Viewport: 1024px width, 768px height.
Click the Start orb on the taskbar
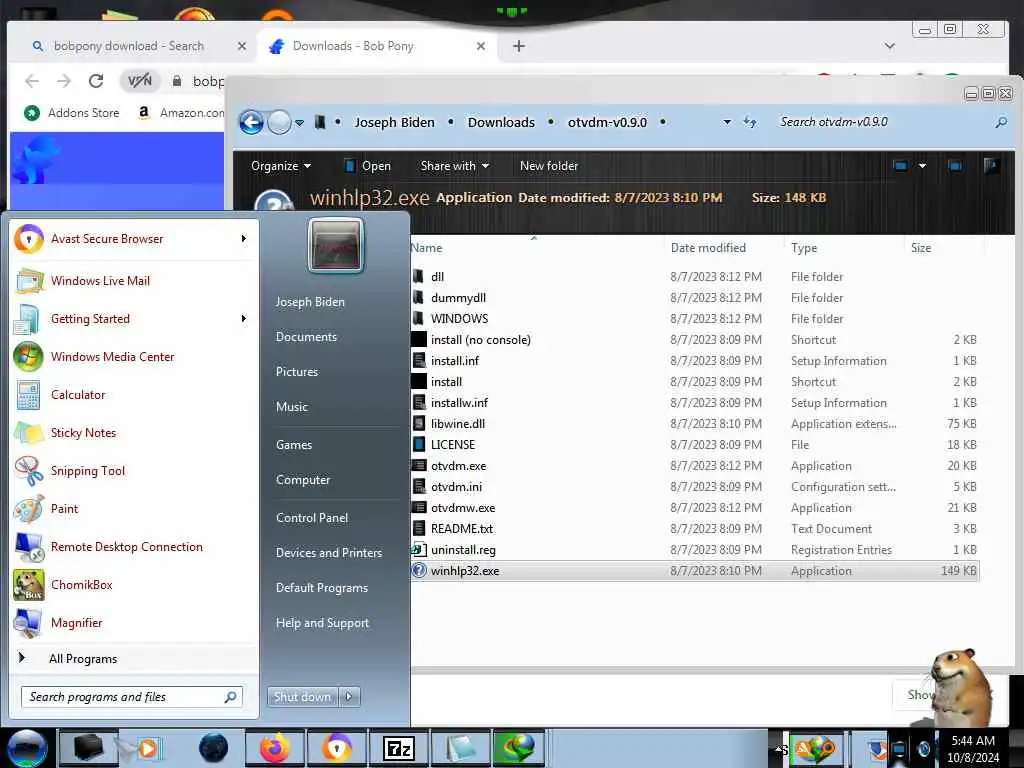coord(27,748)
